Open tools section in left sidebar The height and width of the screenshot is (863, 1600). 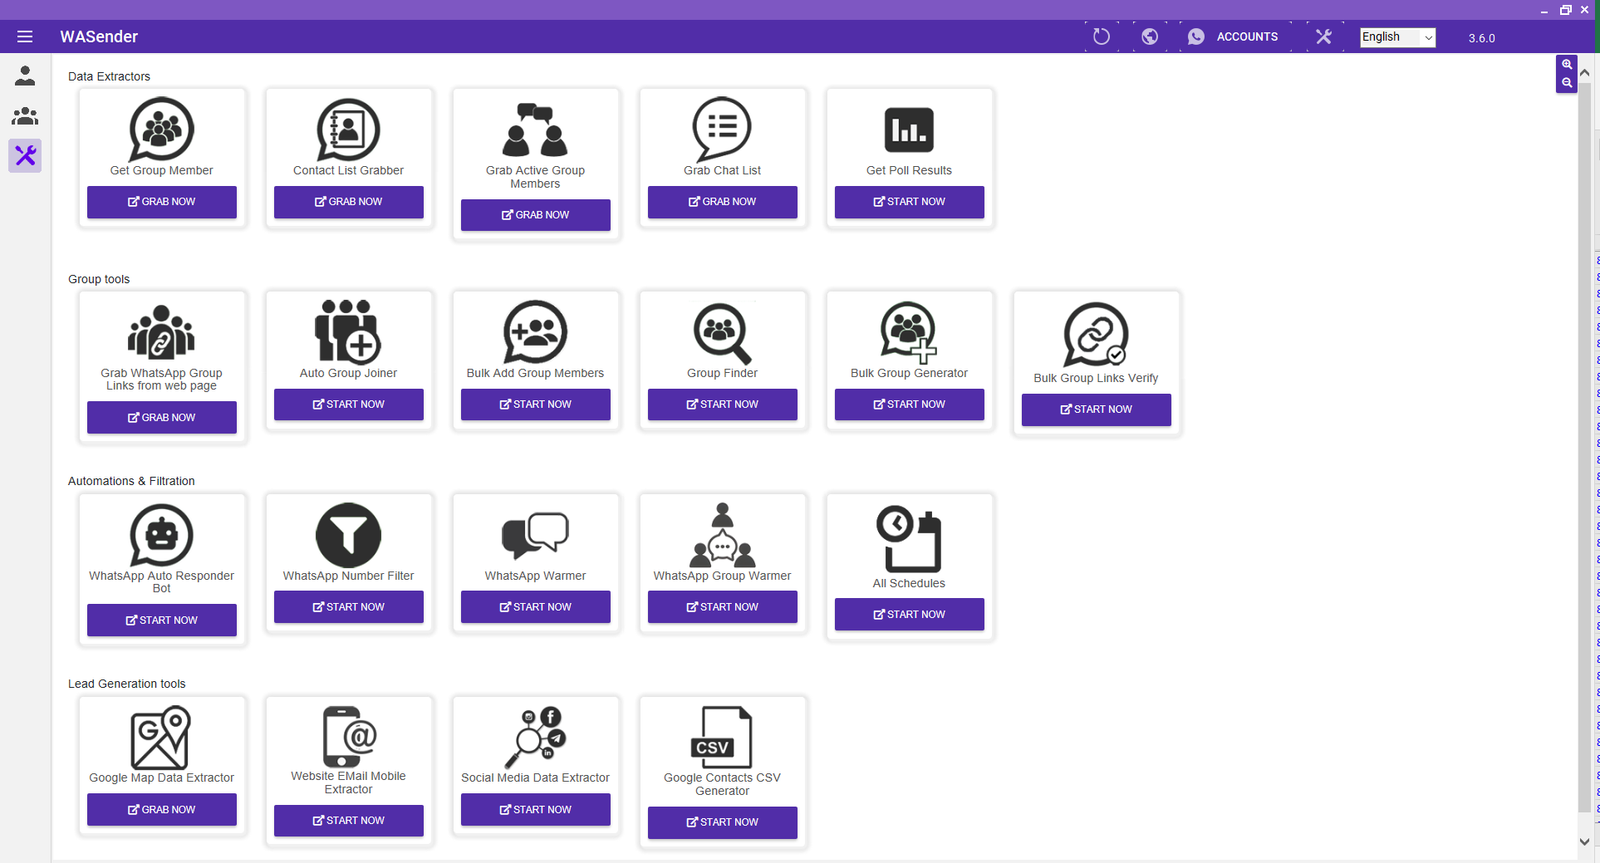[x=25, y=156]
